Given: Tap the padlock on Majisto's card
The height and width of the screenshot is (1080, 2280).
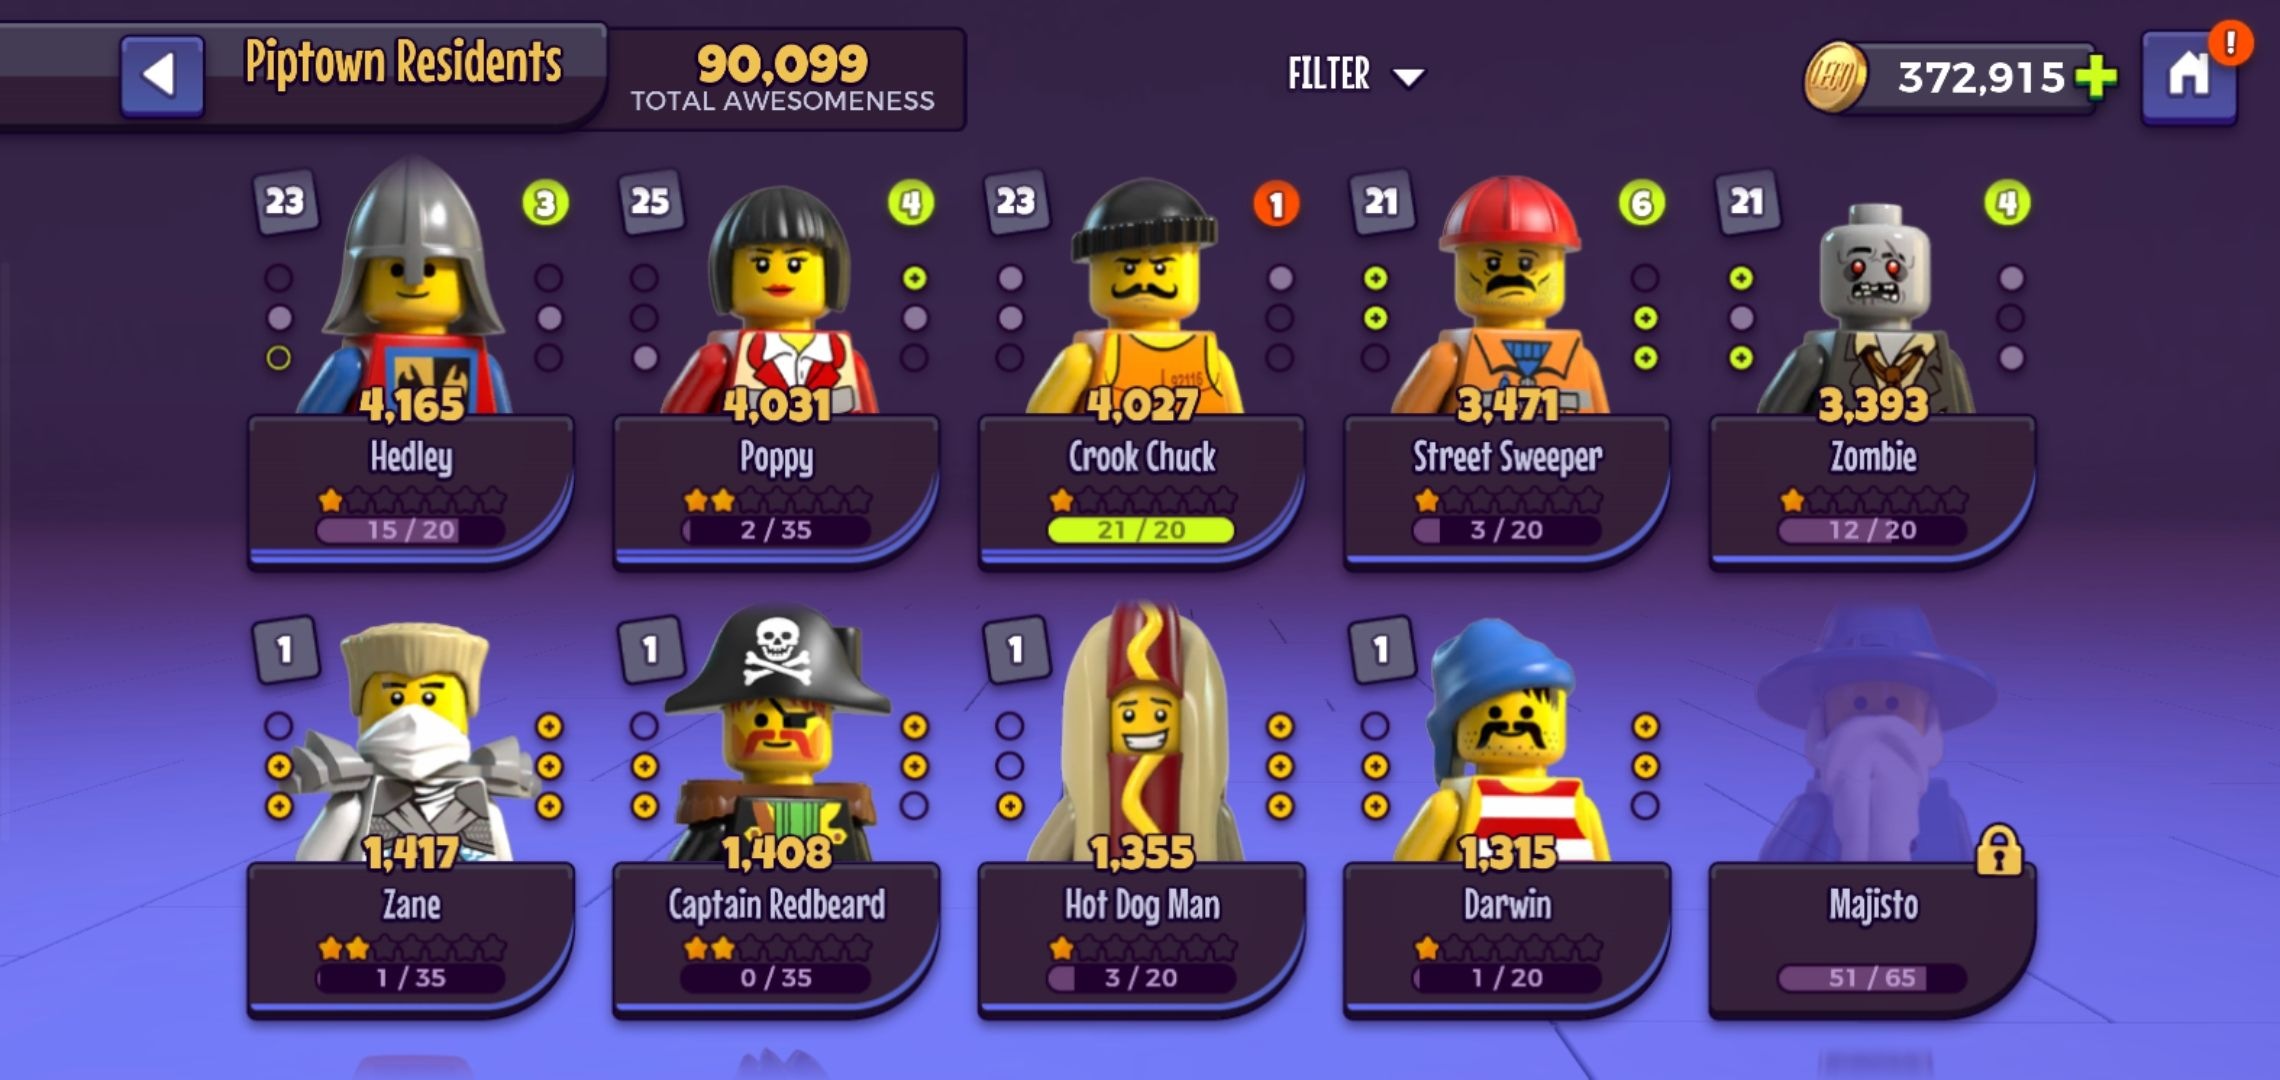Looking at the screenshot, I should tap(1999, 851).
